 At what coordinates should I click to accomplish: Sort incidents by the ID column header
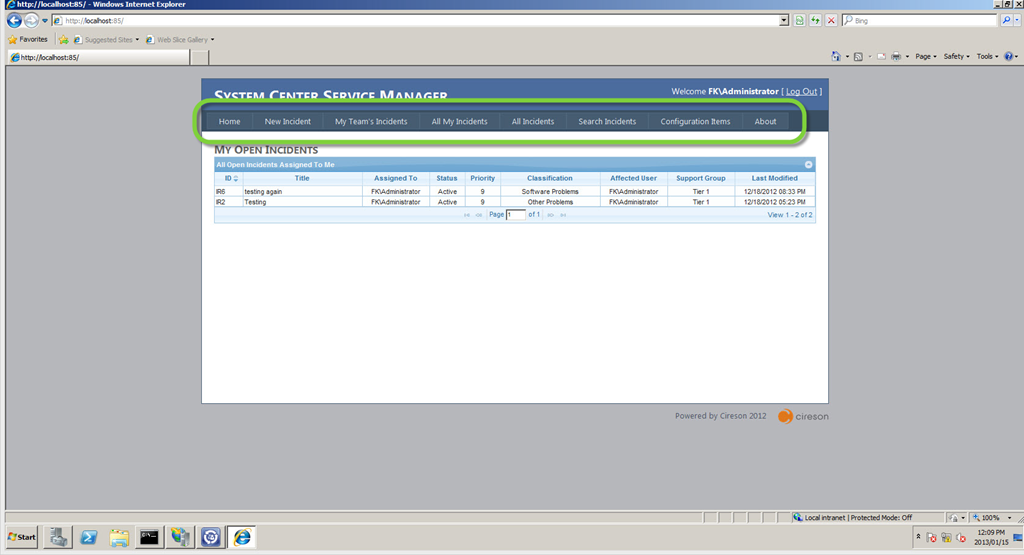click(229, 178)
